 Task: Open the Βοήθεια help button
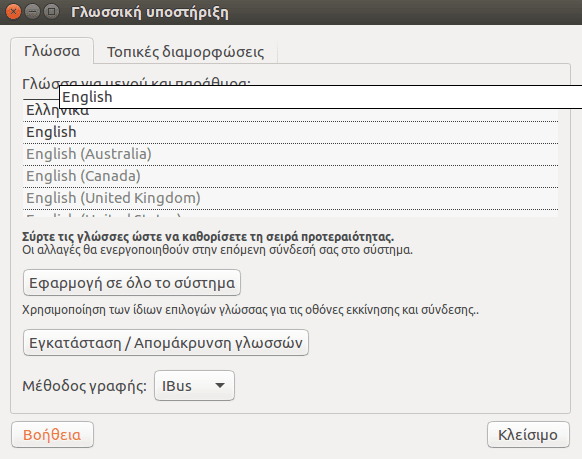52,435
